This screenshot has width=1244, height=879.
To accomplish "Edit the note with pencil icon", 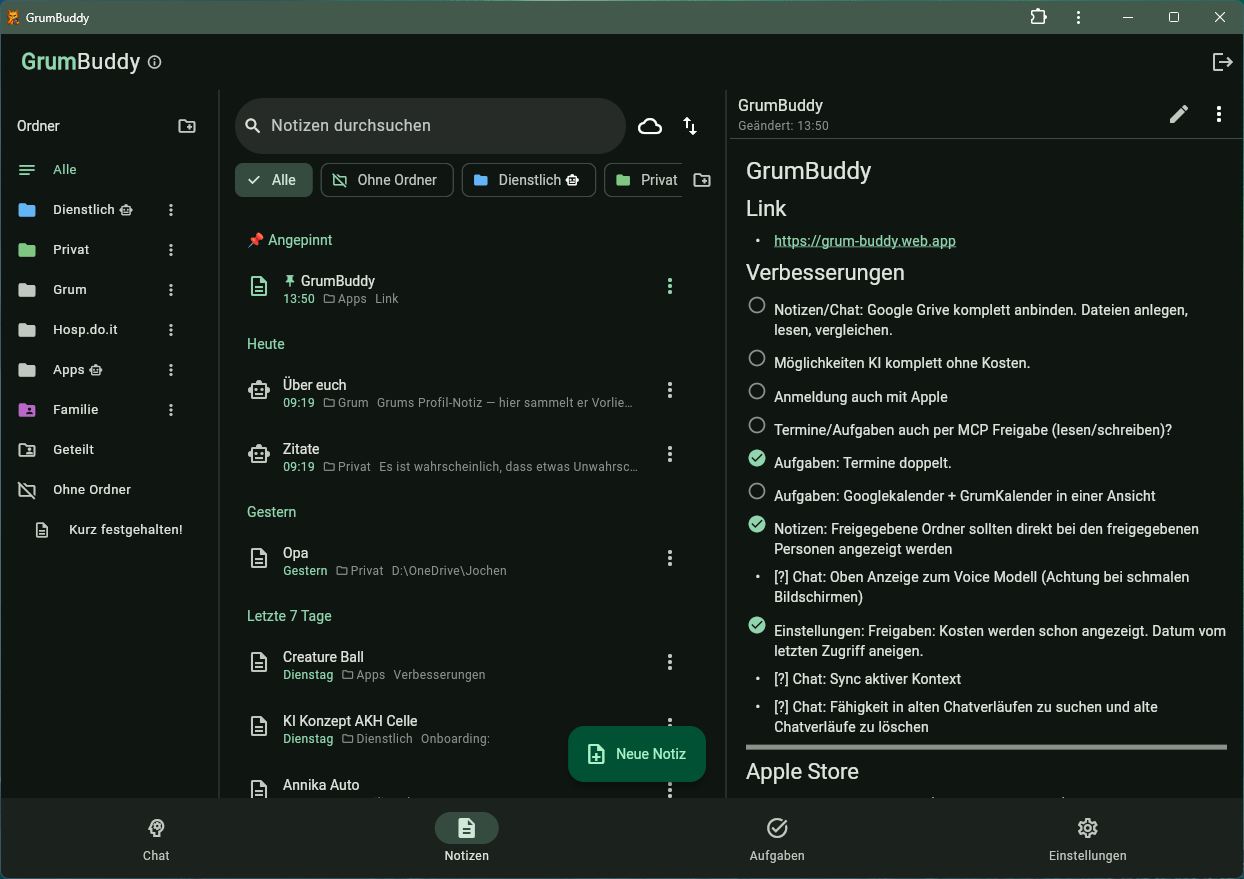I will 1179,114.
